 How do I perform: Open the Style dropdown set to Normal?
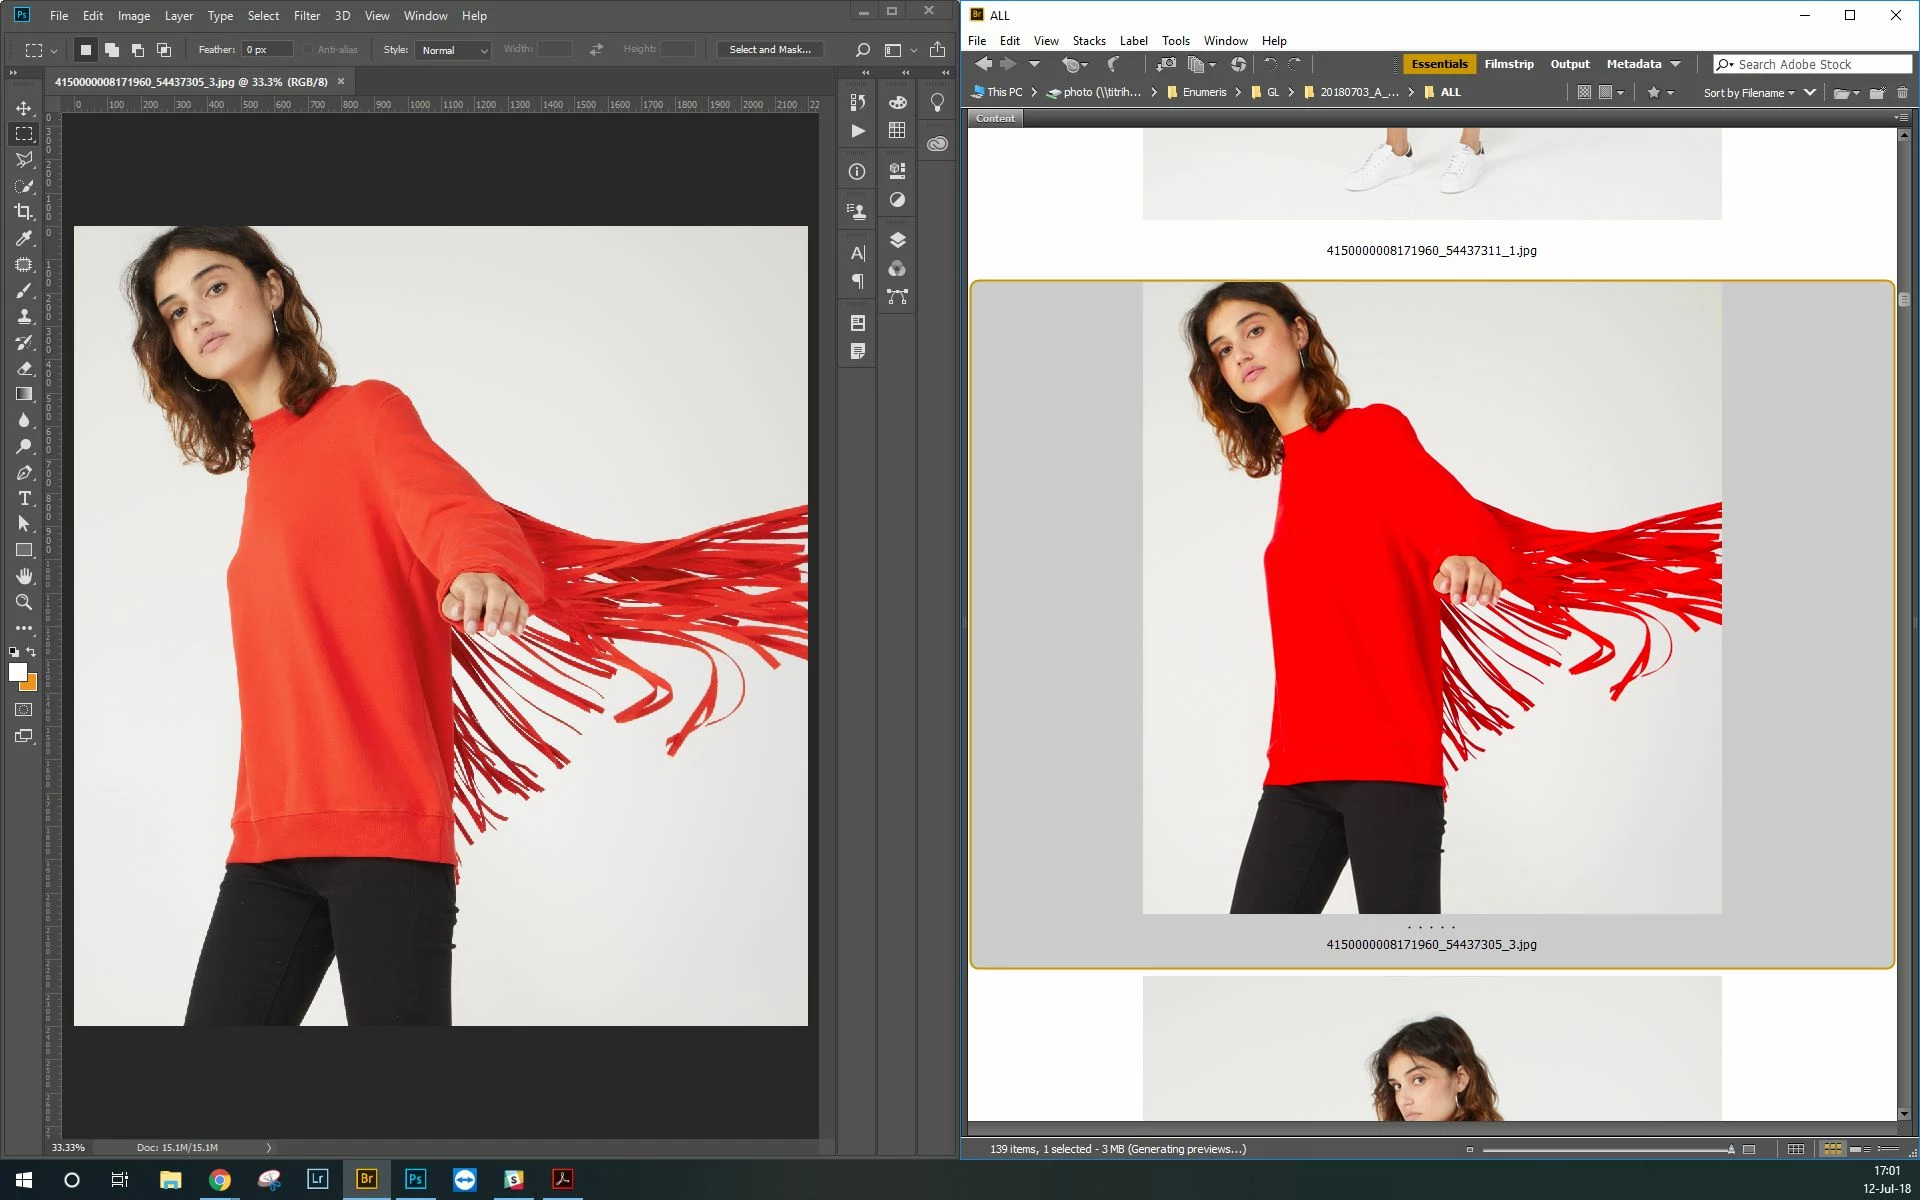(x=454, y=50)
